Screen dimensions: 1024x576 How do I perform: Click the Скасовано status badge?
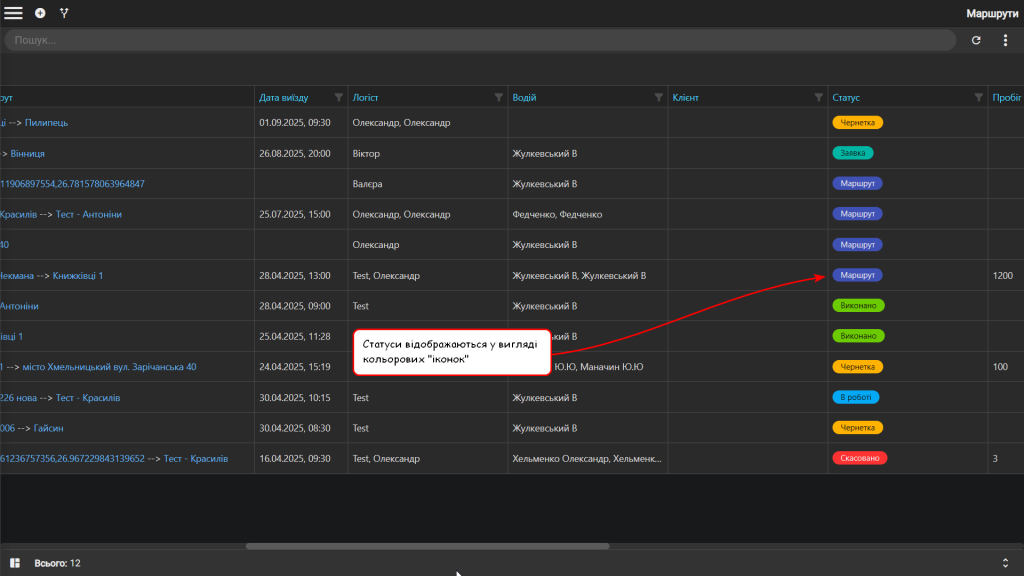(859, 458)
